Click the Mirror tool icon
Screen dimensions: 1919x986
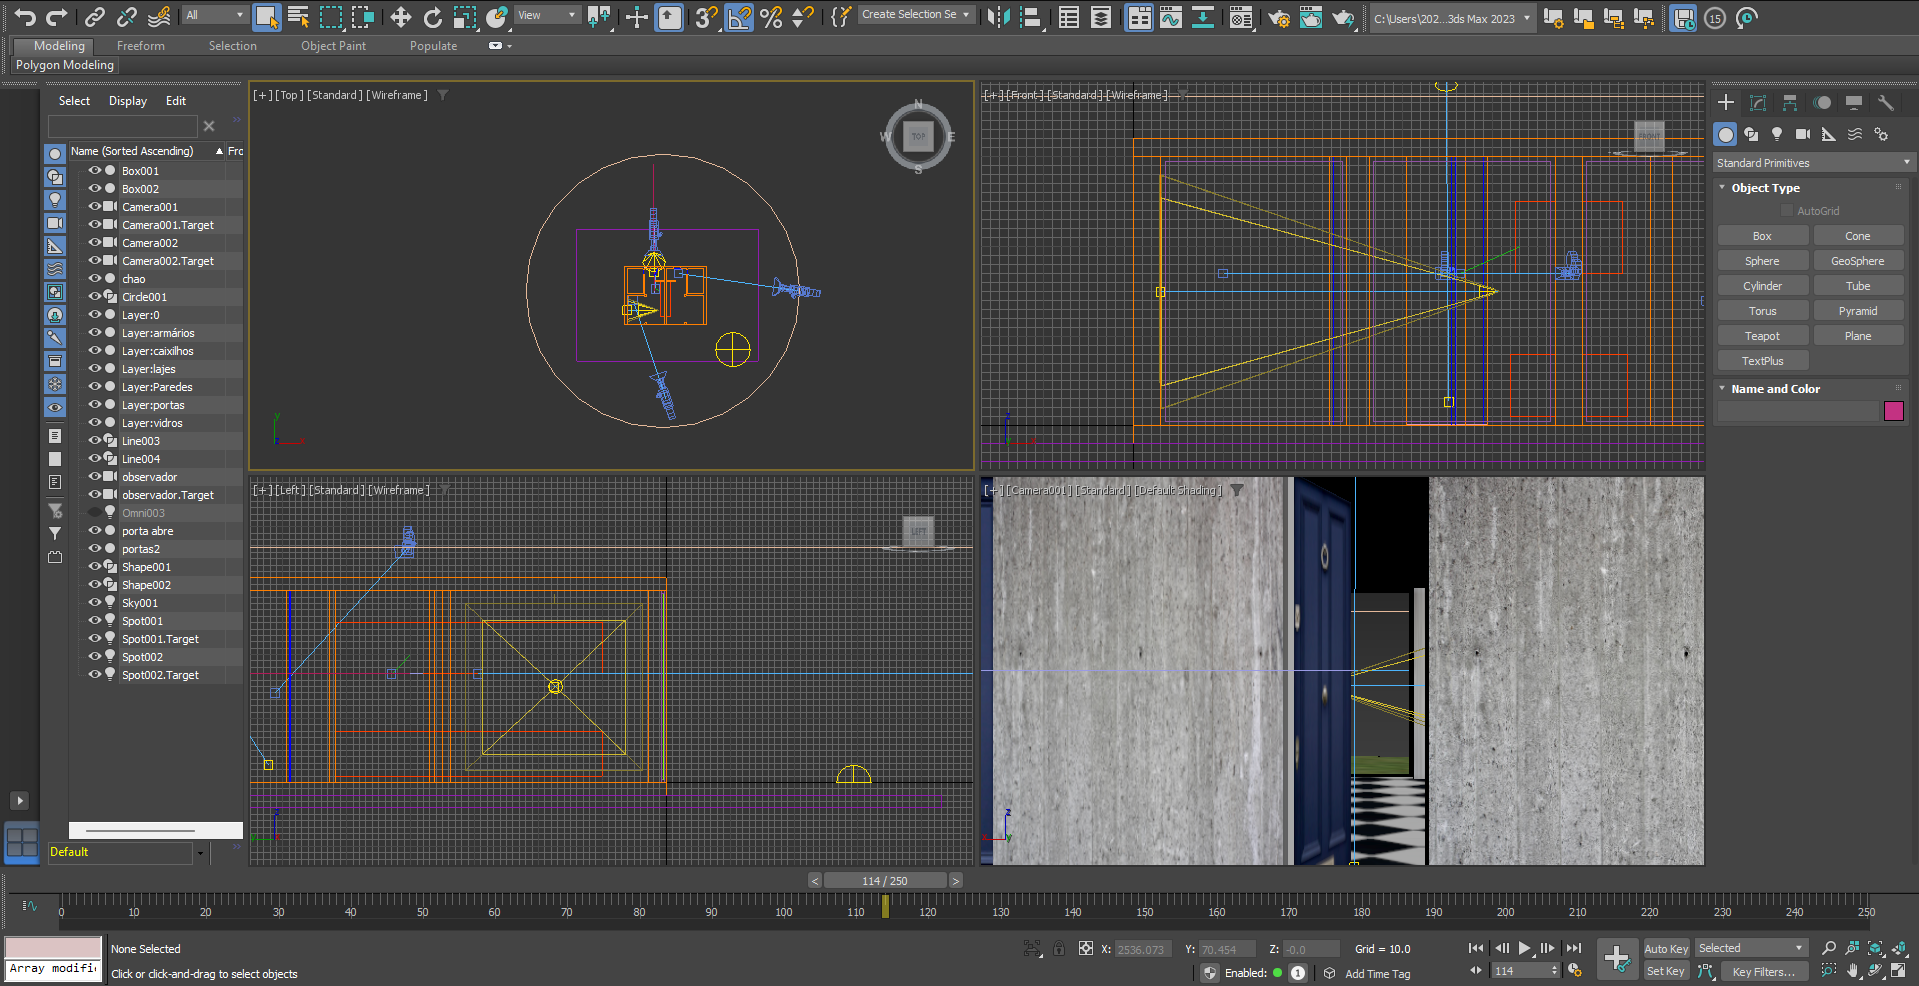pyautogui.click(x=997, y=17)
